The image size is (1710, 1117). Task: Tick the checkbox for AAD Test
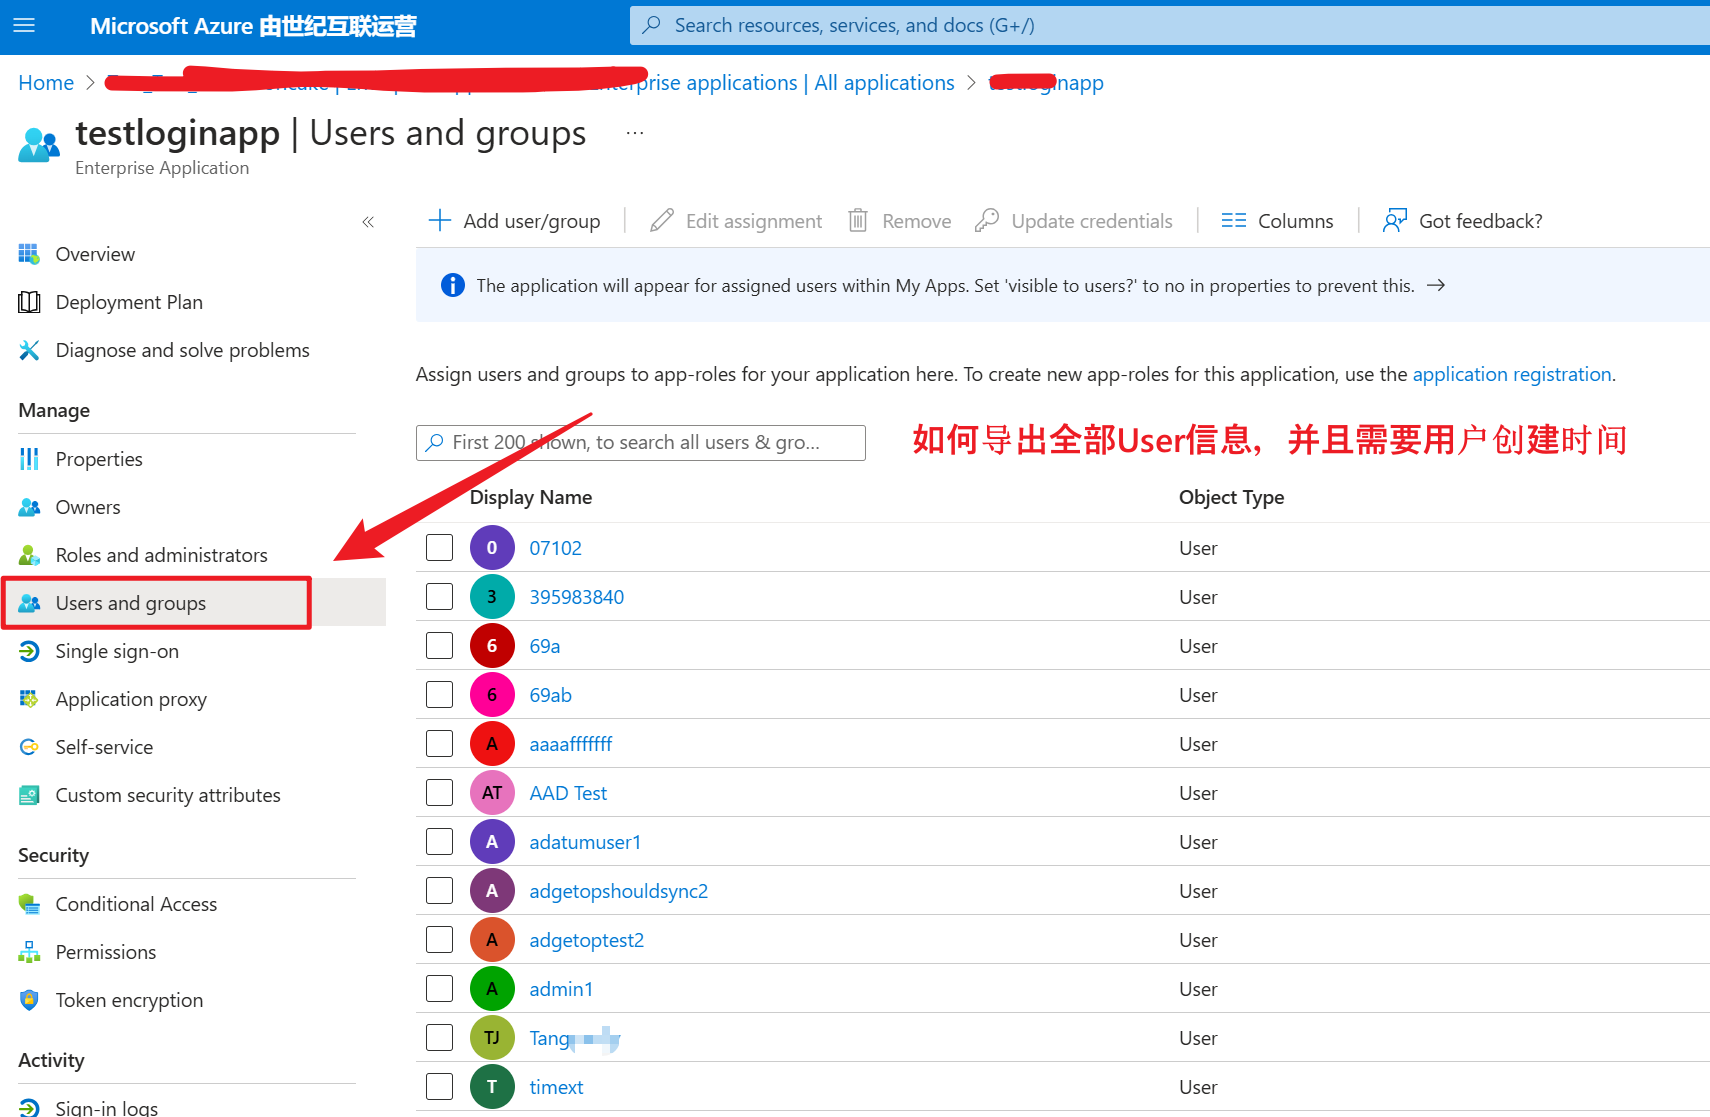click(x=439, y=793)
